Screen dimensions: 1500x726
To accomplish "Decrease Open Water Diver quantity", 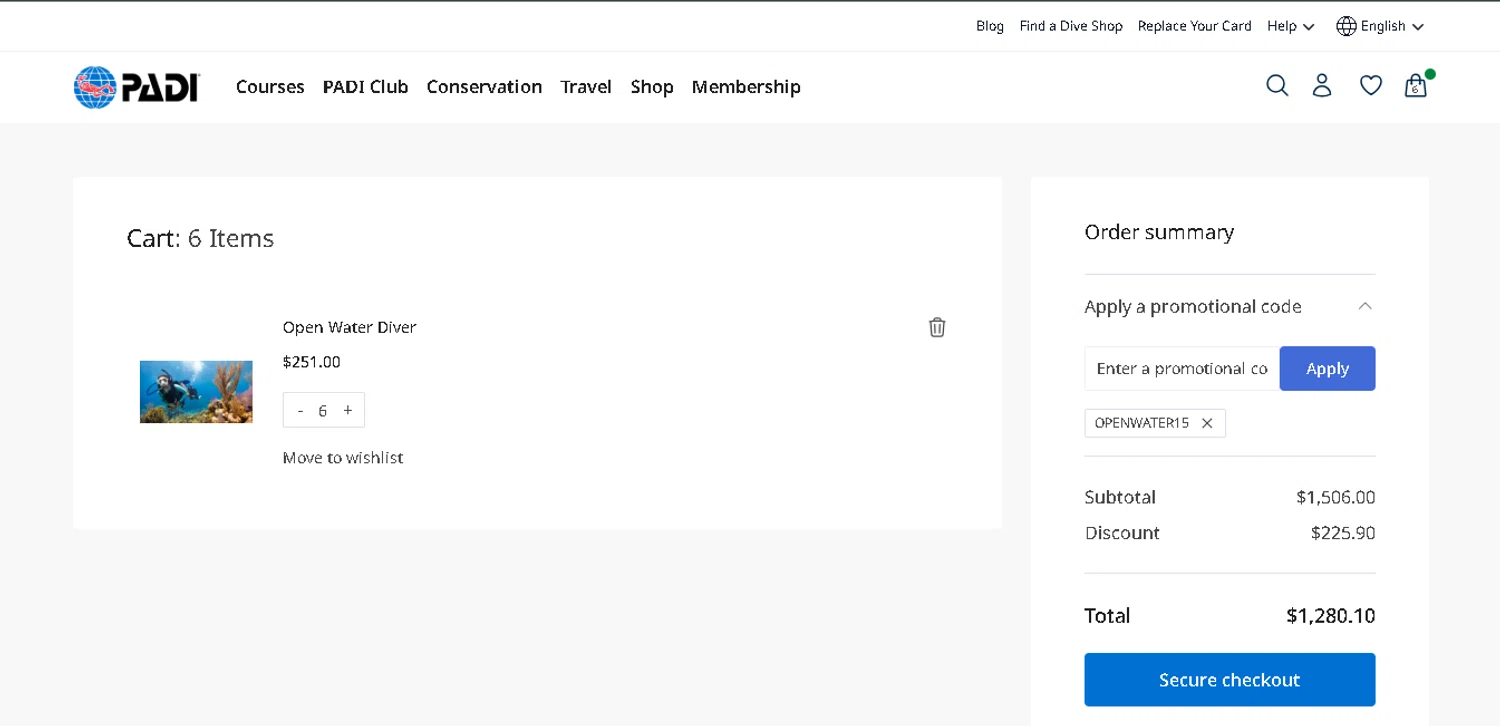I will [300, 410].
